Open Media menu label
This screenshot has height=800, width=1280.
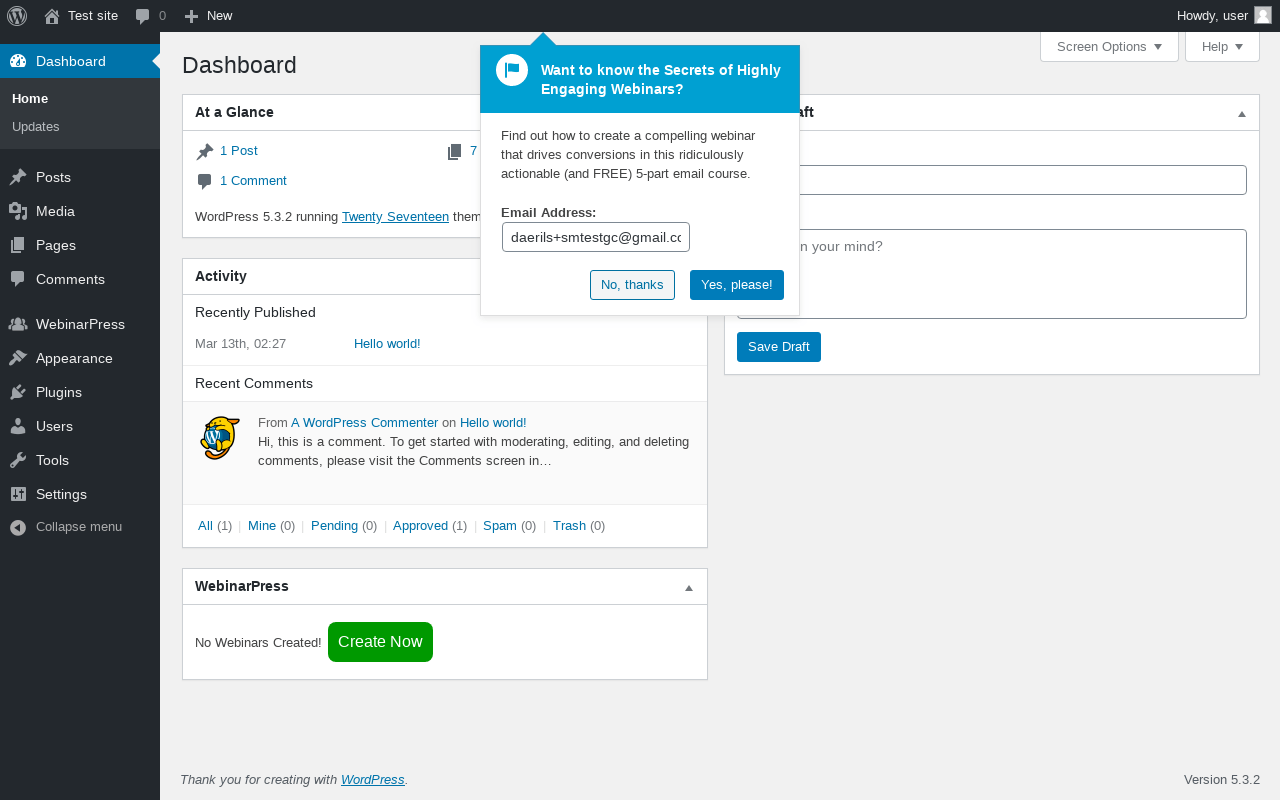(55, 211)
